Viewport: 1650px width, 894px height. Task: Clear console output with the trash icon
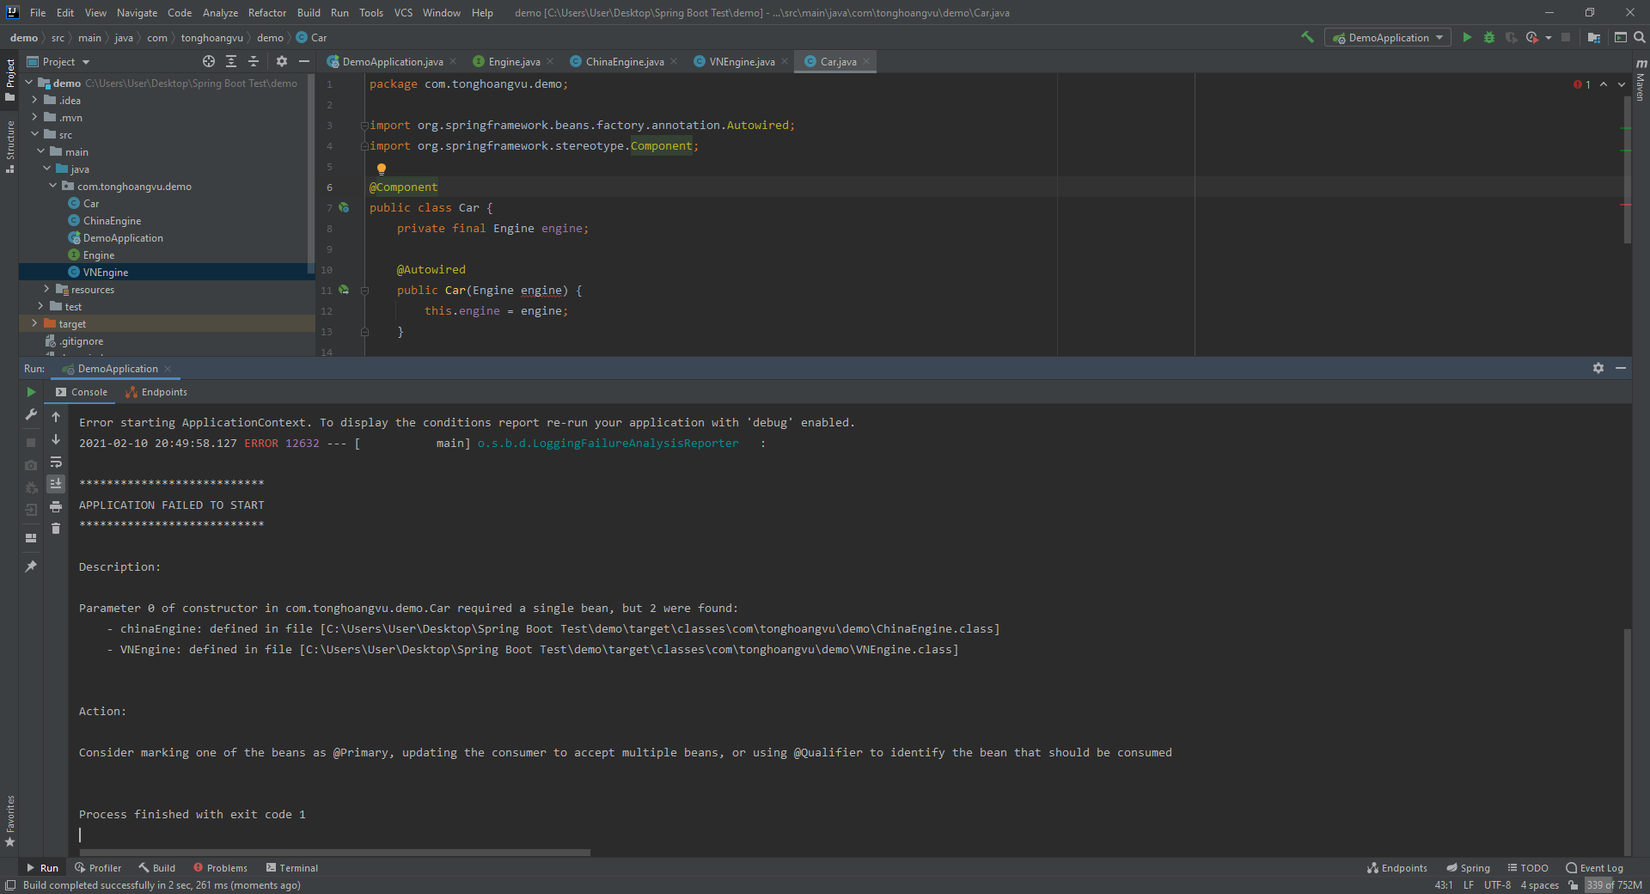56,529
